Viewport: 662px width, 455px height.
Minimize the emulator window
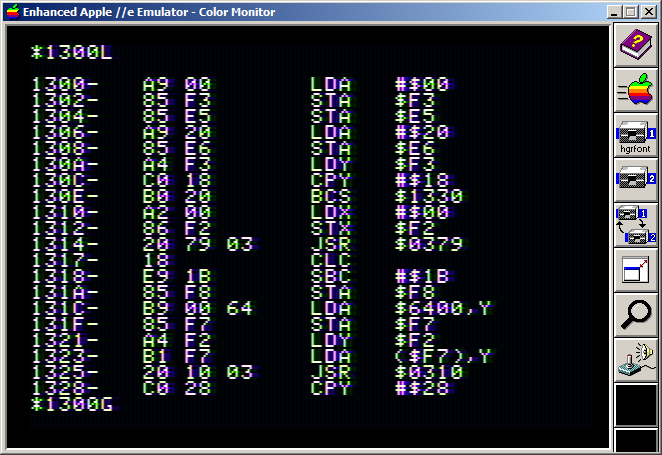coord(614,12)
